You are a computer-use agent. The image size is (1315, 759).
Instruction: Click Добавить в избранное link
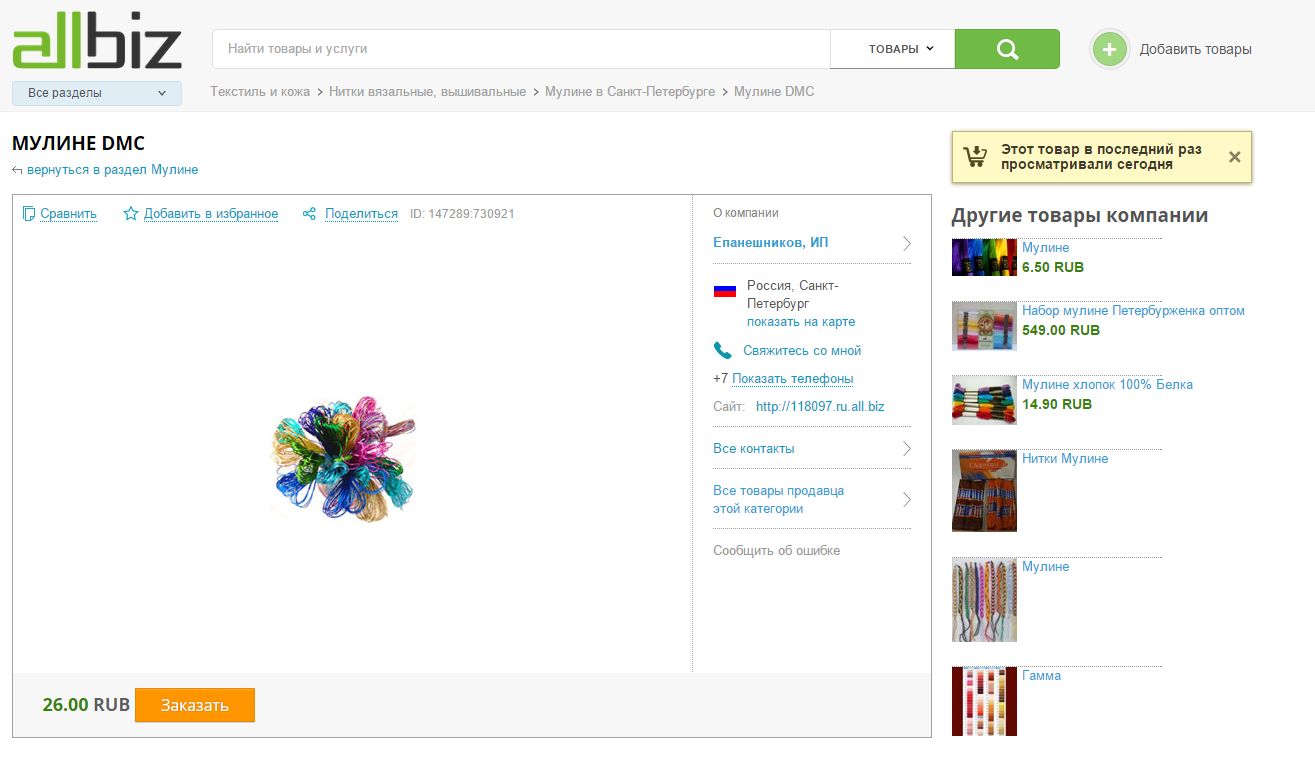tap(211, 213)
